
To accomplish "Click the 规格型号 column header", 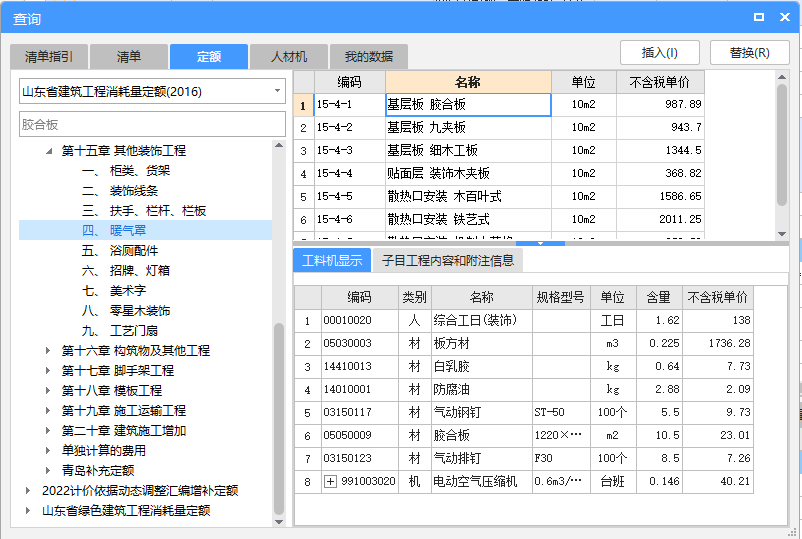I will (561, 297).
